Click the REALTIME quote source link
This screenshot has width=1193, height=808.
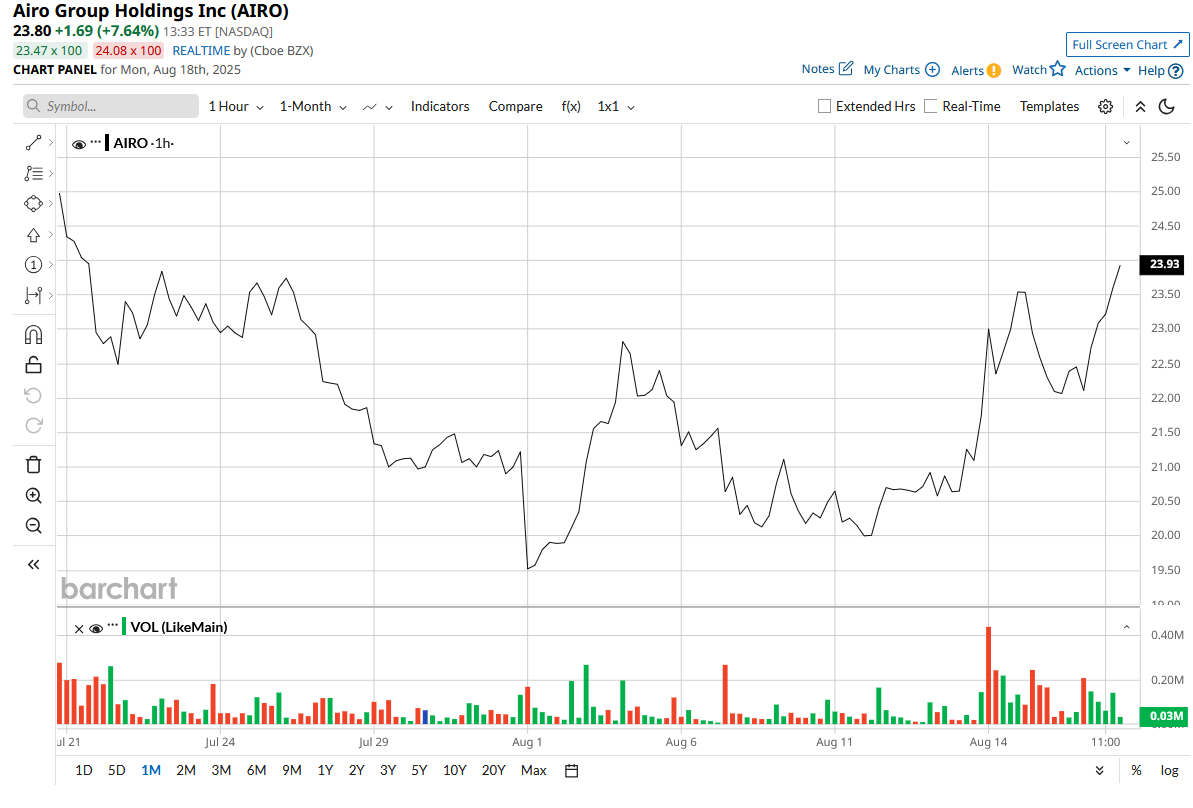click(201, 50)
